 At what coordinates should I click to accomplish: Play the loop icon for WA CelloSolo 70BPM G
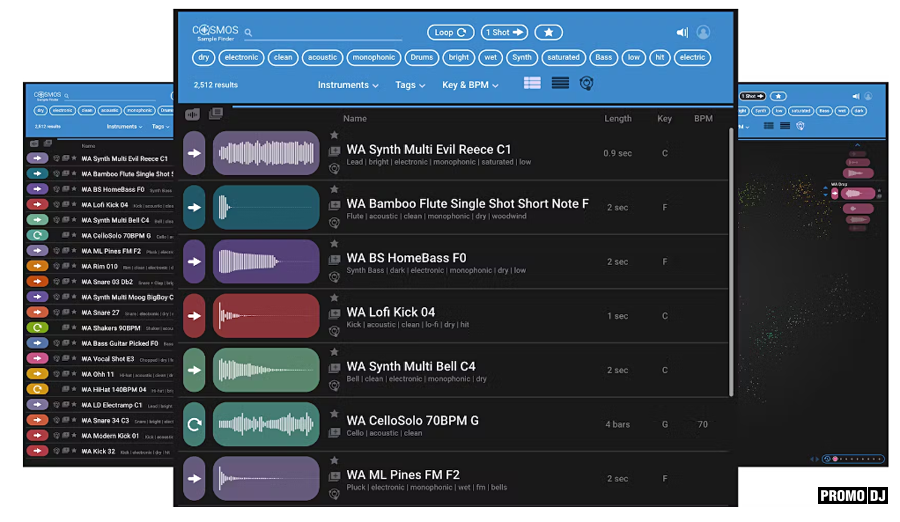pos(194,424)
